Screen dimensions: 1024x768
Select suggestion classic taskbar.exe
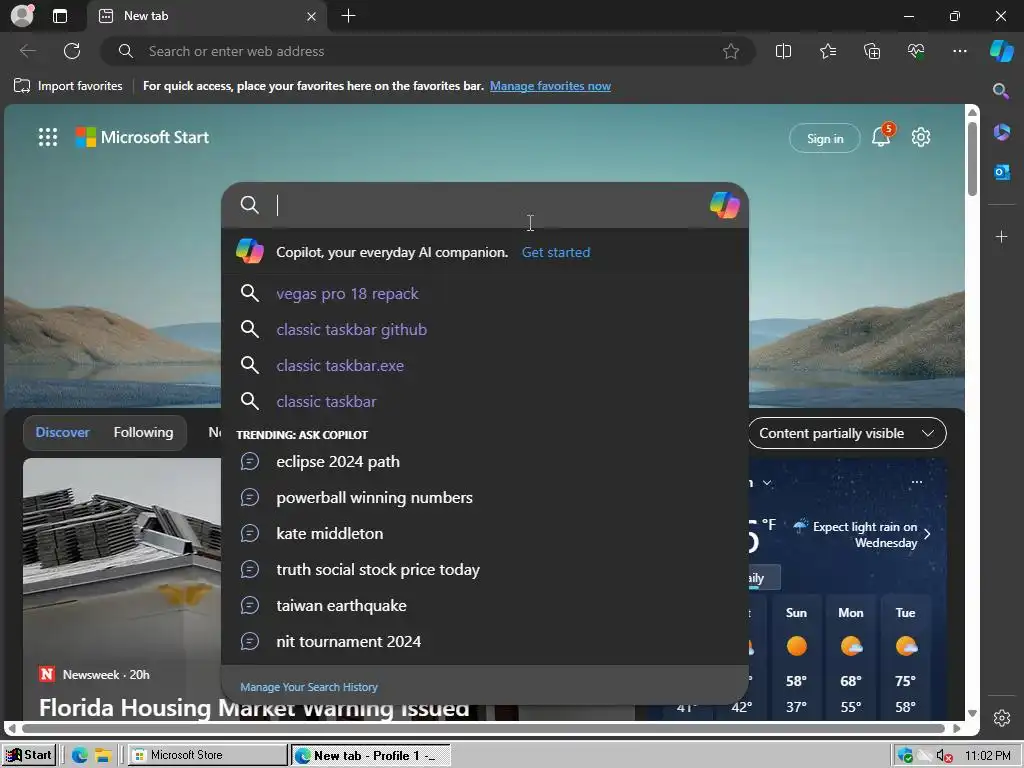pos(485,366)
